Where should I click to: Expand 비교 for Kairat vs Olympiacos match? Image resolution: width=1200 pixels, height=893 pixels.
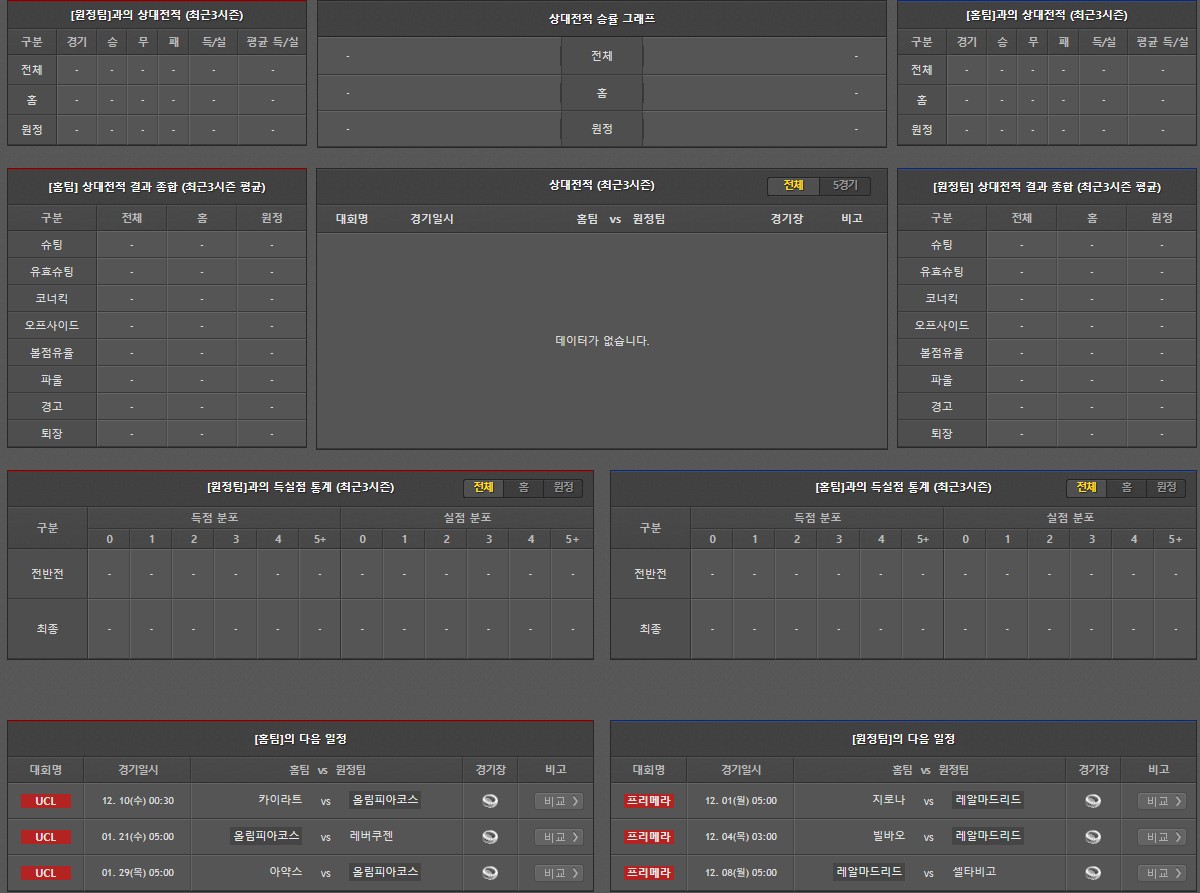click(558, 801)
